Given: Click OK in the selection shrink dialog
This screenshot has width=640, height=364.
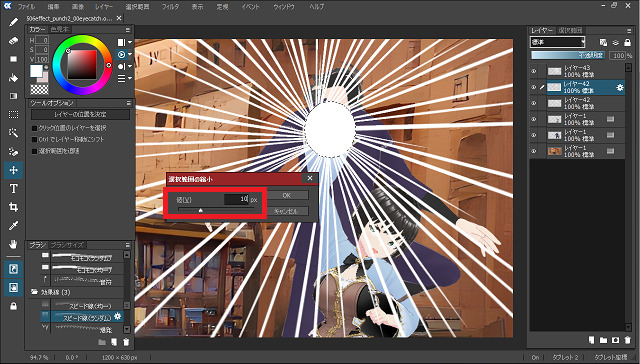Looking at the screenshot, I should [287, 195].
